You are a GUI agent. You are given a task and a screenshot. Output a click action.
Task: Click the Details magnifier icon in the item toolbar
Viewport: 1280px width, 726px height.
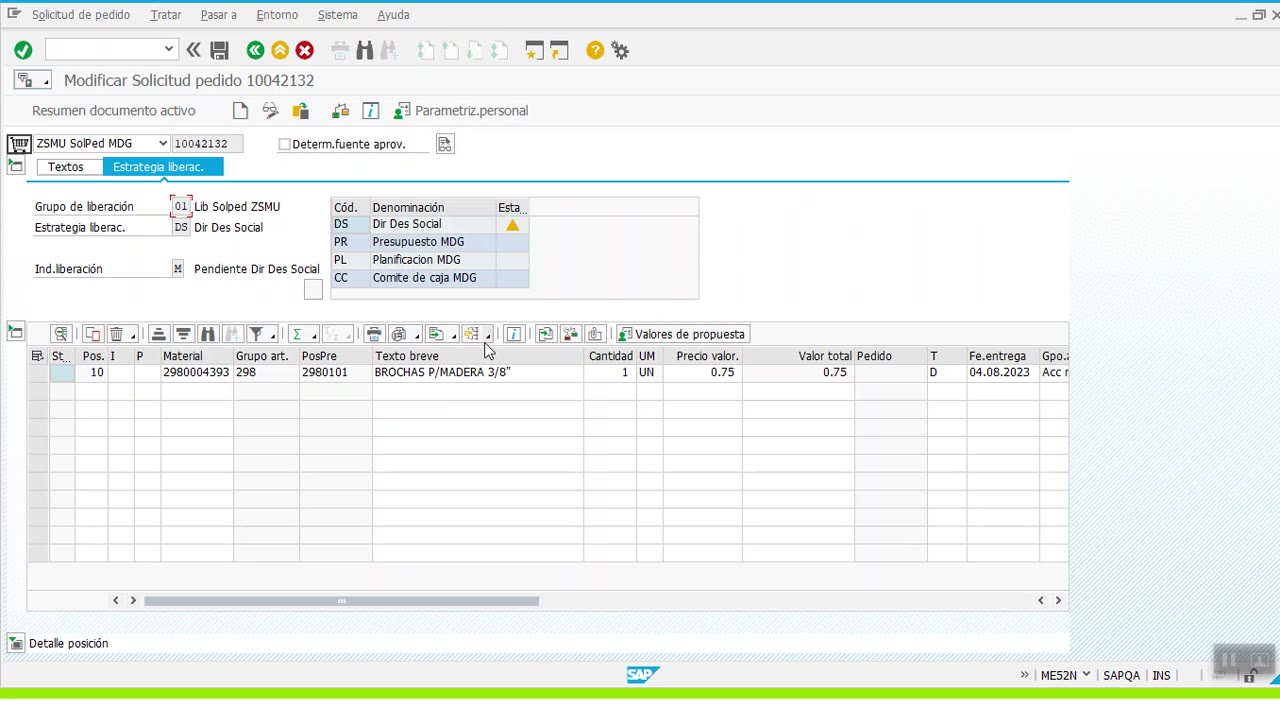61,334
